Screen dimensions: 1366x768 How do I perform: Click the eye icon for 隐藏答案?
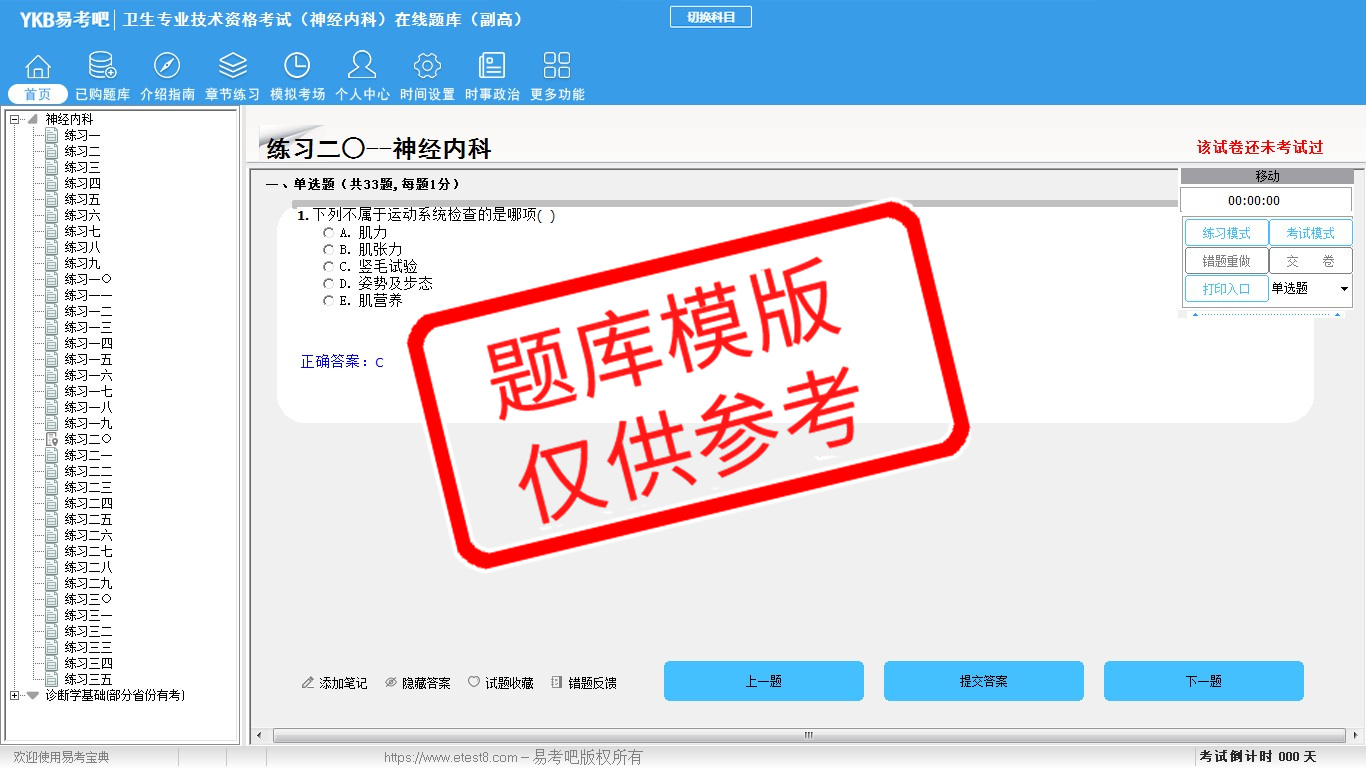point(391,683)
